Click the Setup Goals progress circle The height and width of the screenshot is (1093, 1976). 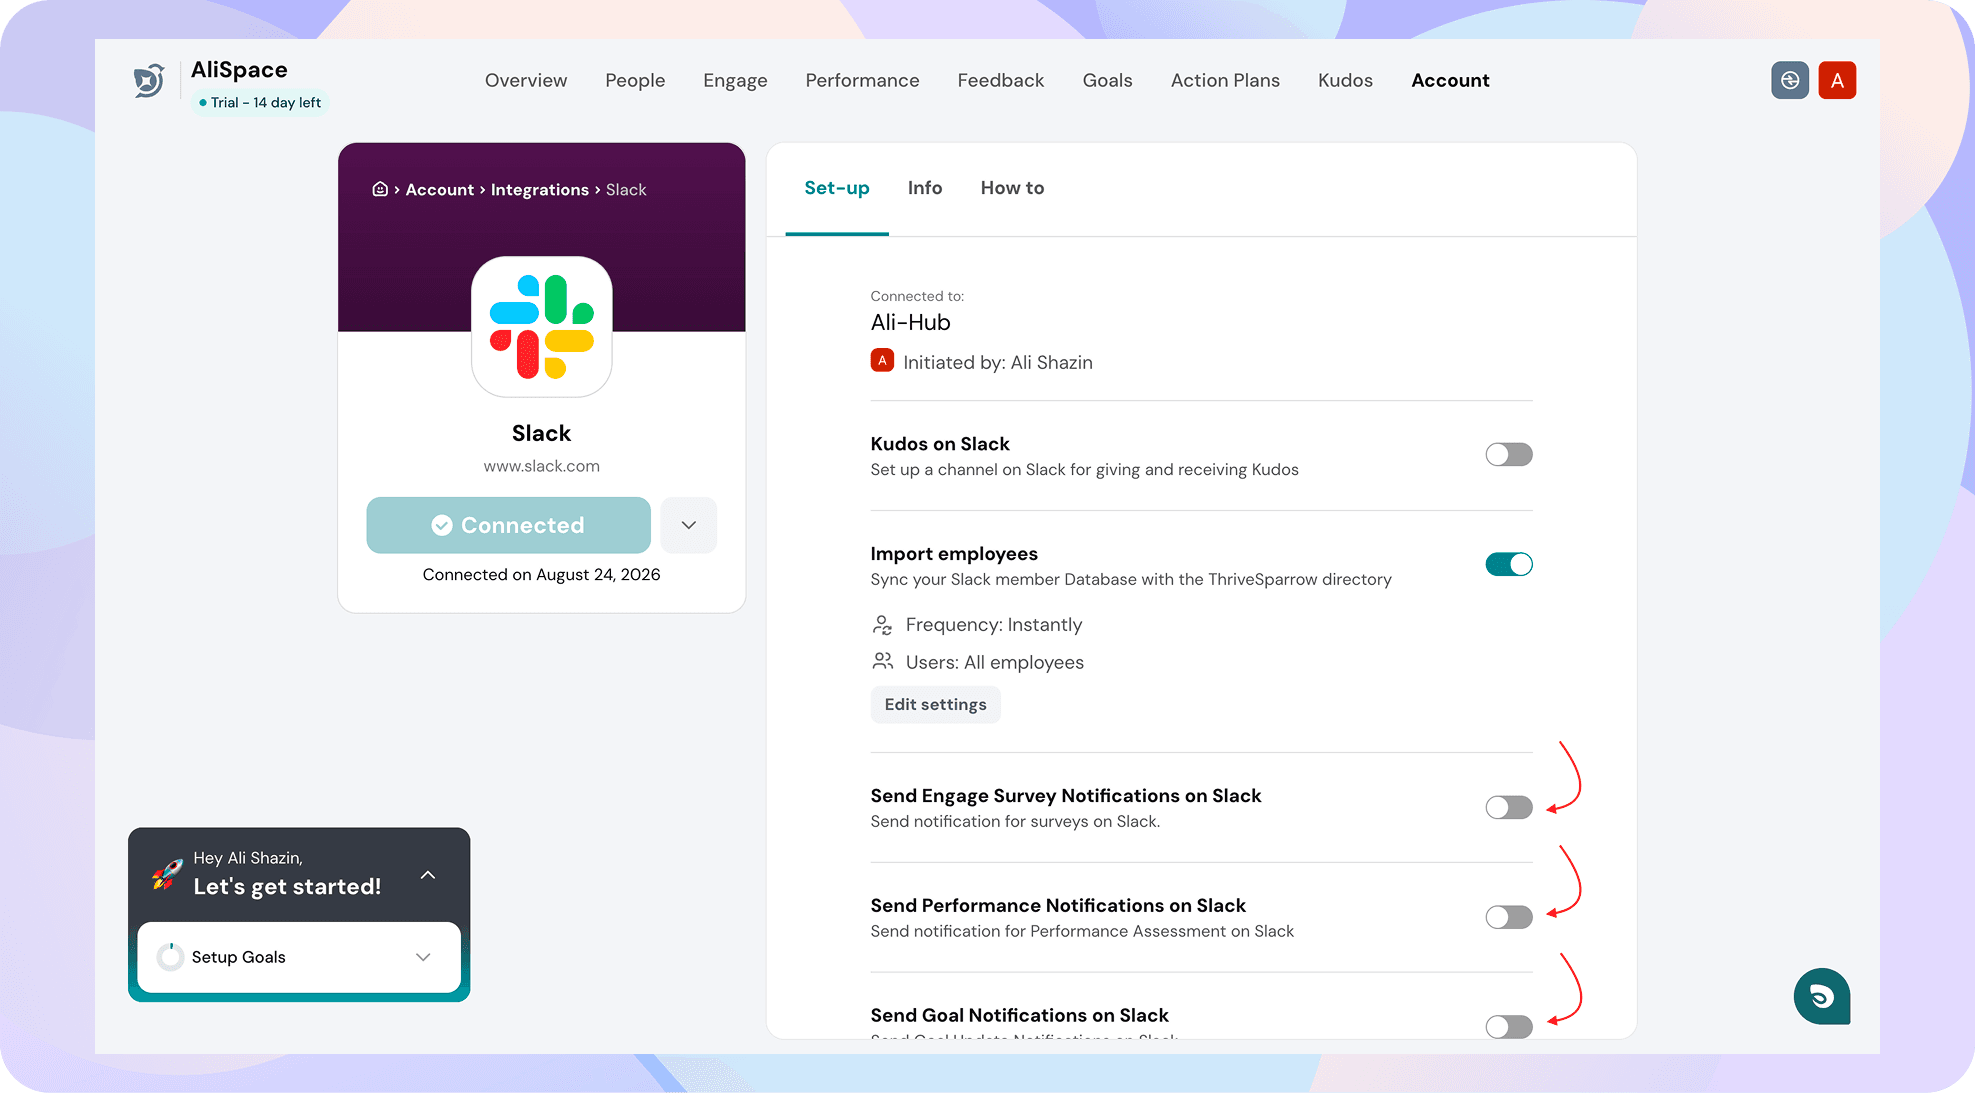click(170, 957)
